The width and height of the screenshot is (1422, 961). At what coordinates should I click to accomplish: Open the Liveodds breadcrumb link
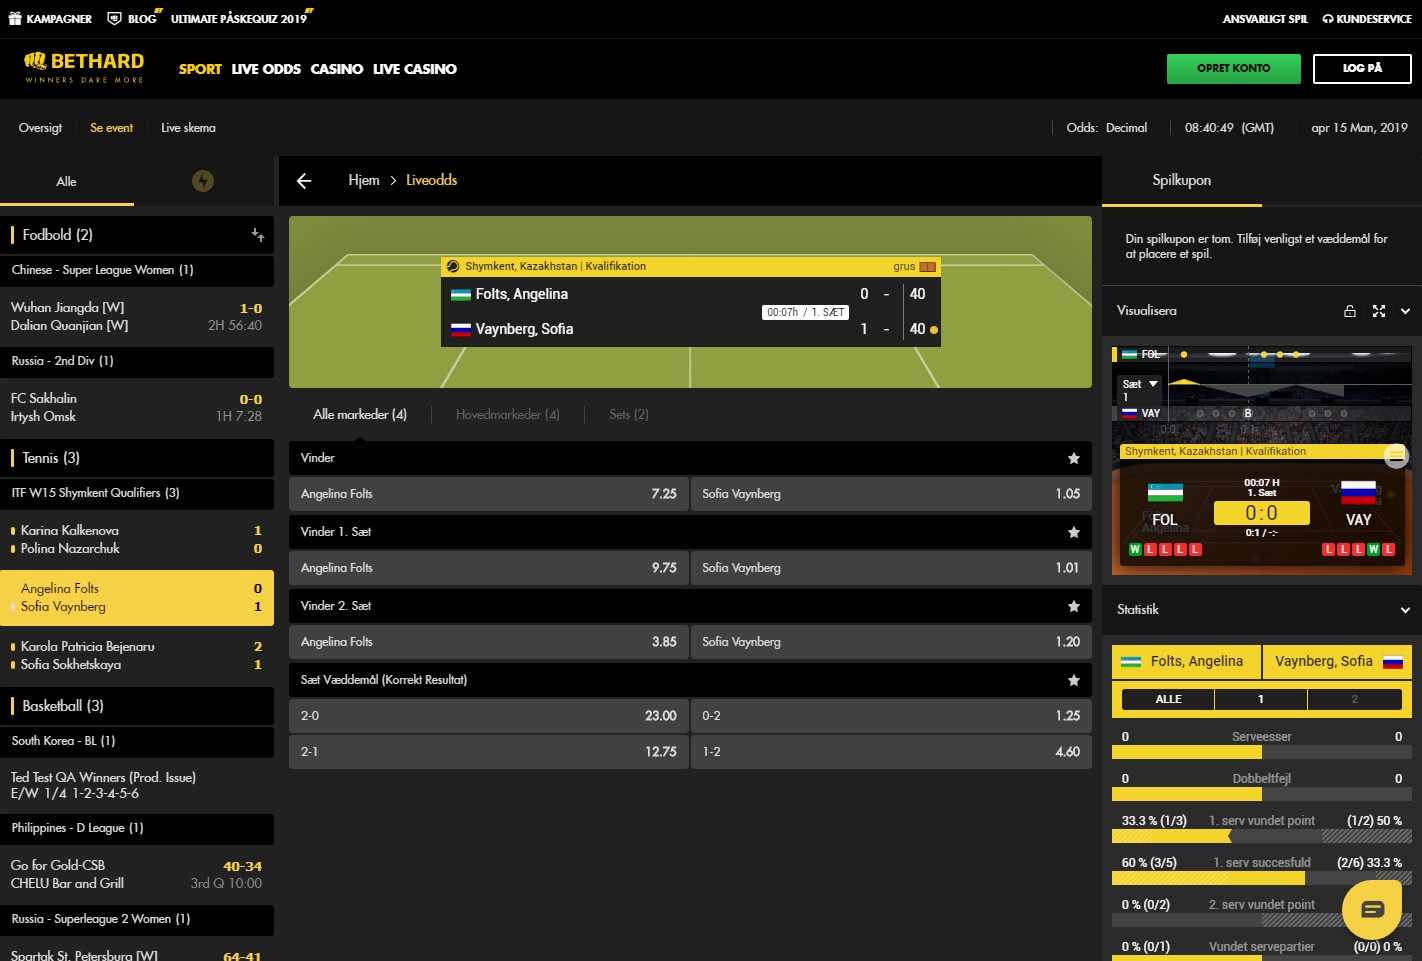click(x=431, y=180)
